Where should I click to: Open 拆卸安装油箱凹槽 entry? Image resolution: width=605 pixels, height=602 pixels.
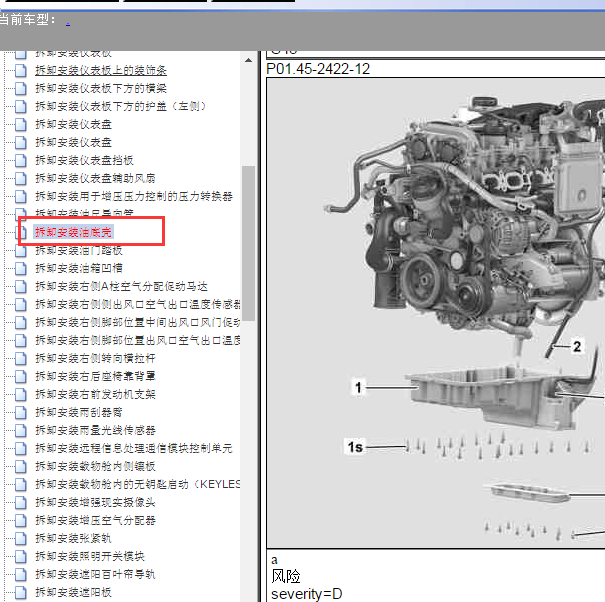[x=79, y=268]
